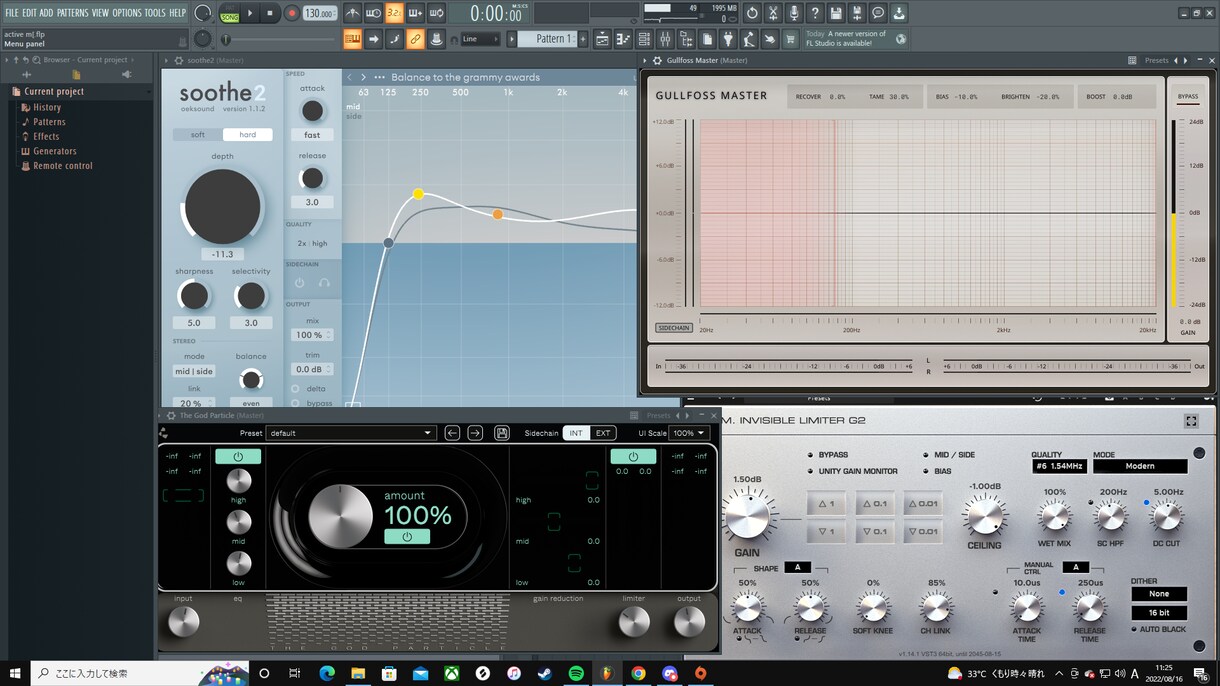Click the render/export download icon
Viewport: 1220px width, 686px height.
[899, 13]
